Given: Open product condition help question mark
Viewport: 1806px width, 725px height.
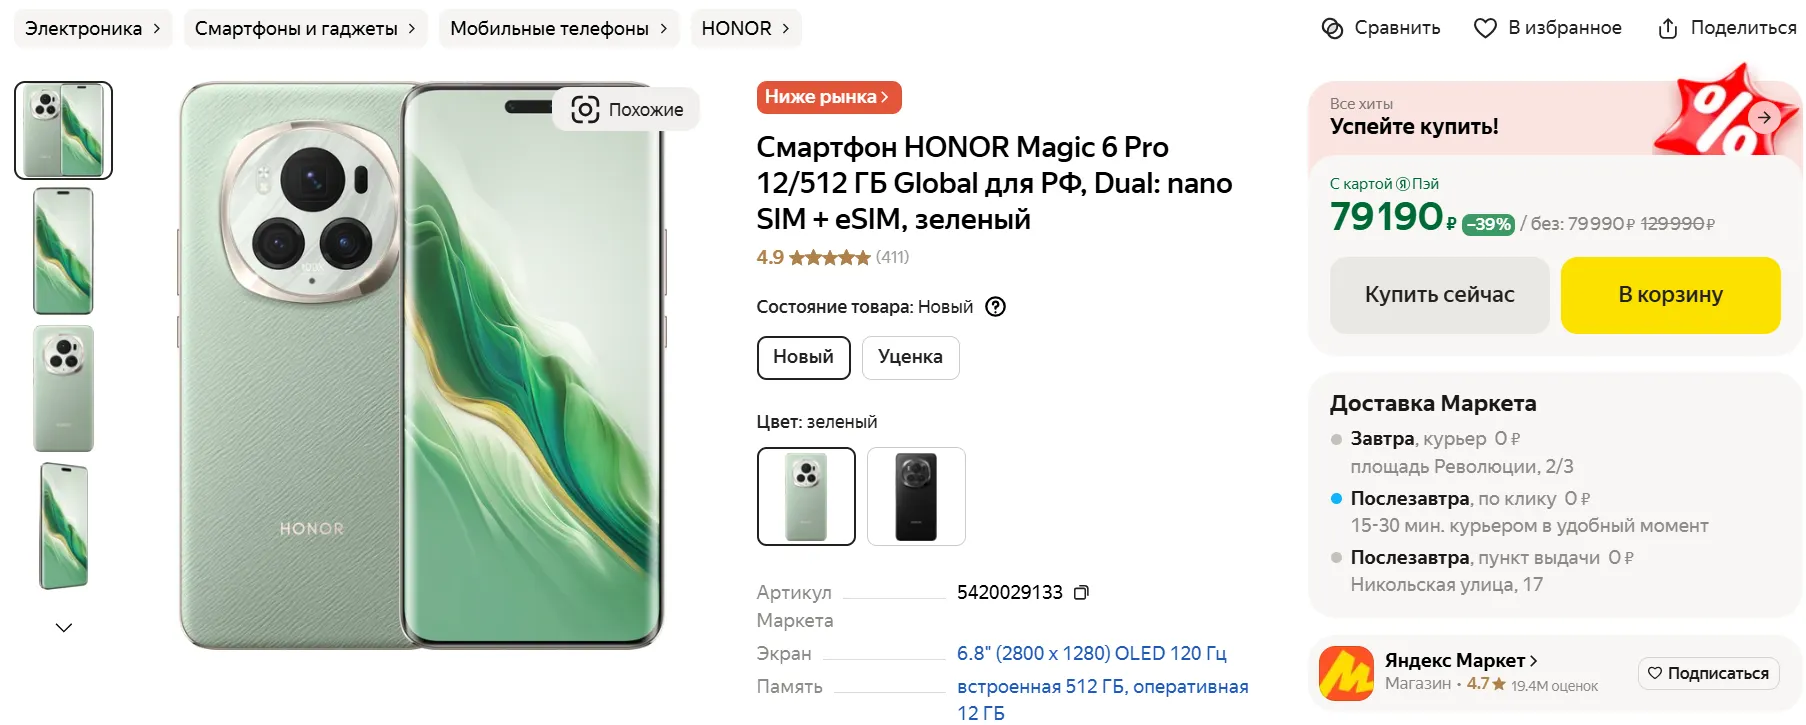Looking at the screenshot, I should [x=995, y=307].
